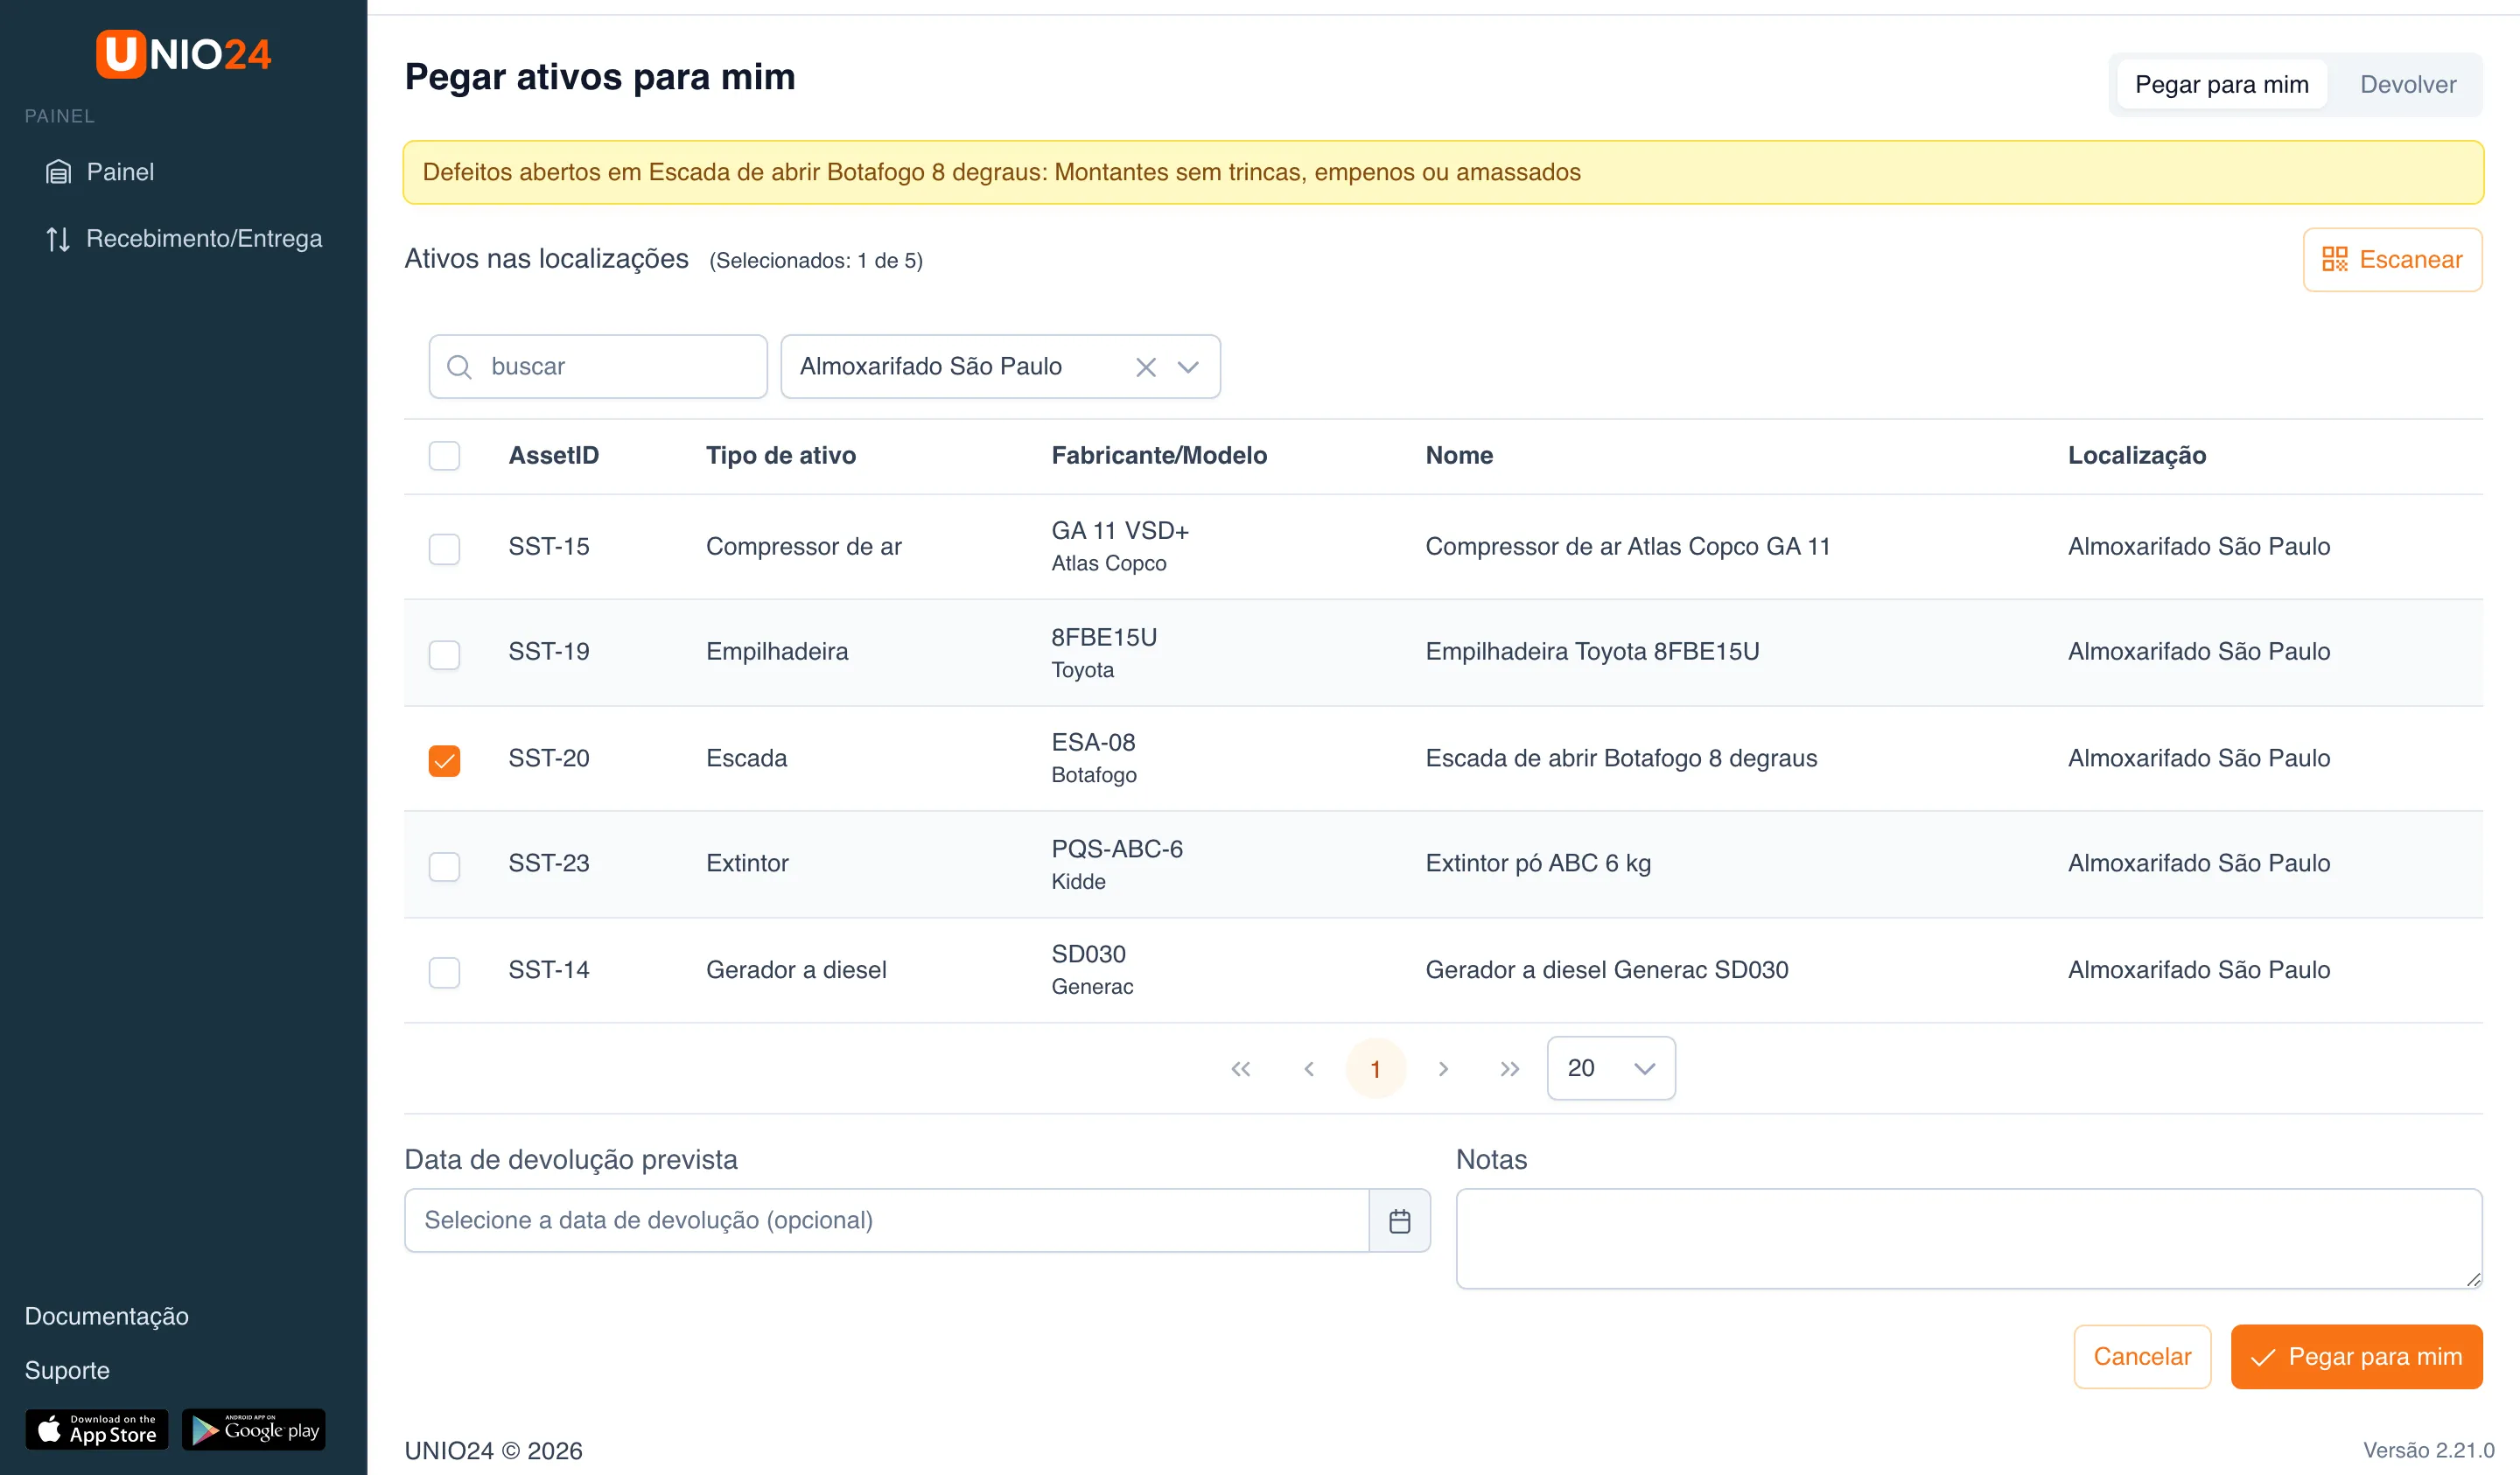Check the SST-14 Gerador a diesel checkbox

(444, 971)
